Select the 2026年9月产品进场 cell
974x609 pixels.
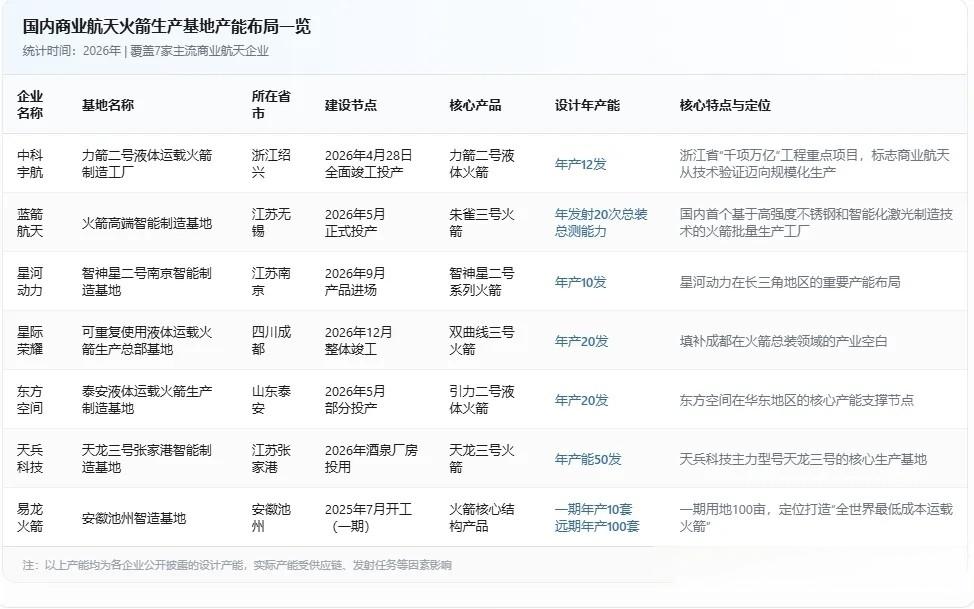(x=355, y=282)
